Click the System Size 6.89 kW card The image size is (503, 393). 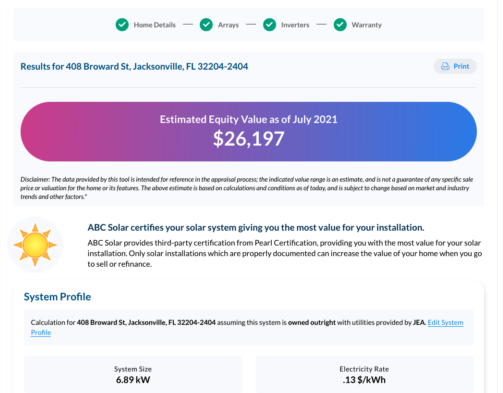(x=133, y=374)
